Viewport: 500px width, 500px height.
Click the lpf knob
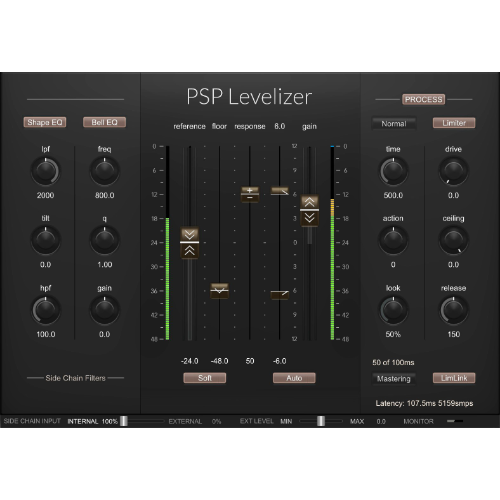point(45,171)
